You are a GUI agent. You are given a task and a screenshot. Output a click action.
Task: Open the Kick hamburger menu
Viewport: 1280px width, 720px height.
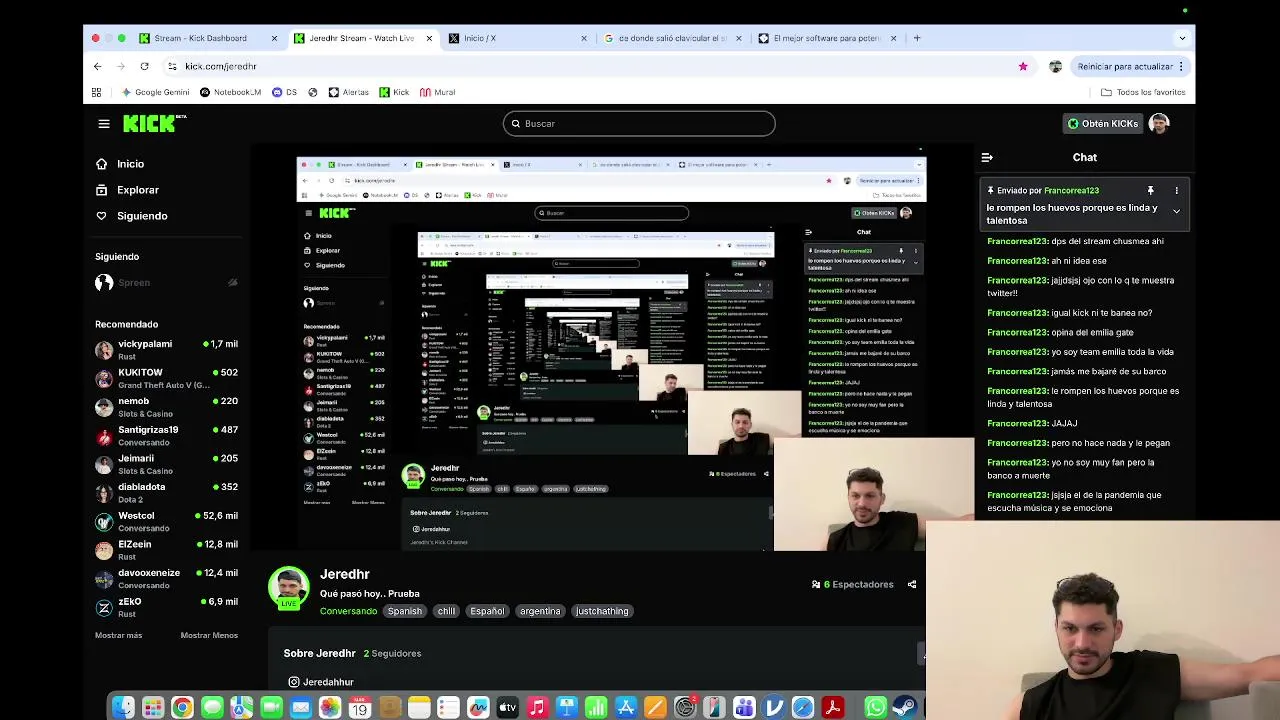104,124
